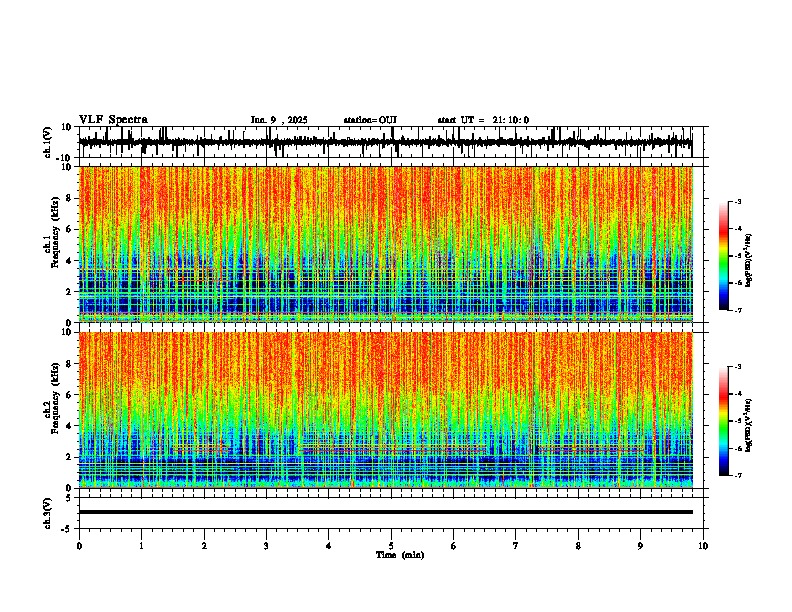Select the date text "Jan. 9, 2025"
The image size is (792, 612).
click(x=279, y=120)
